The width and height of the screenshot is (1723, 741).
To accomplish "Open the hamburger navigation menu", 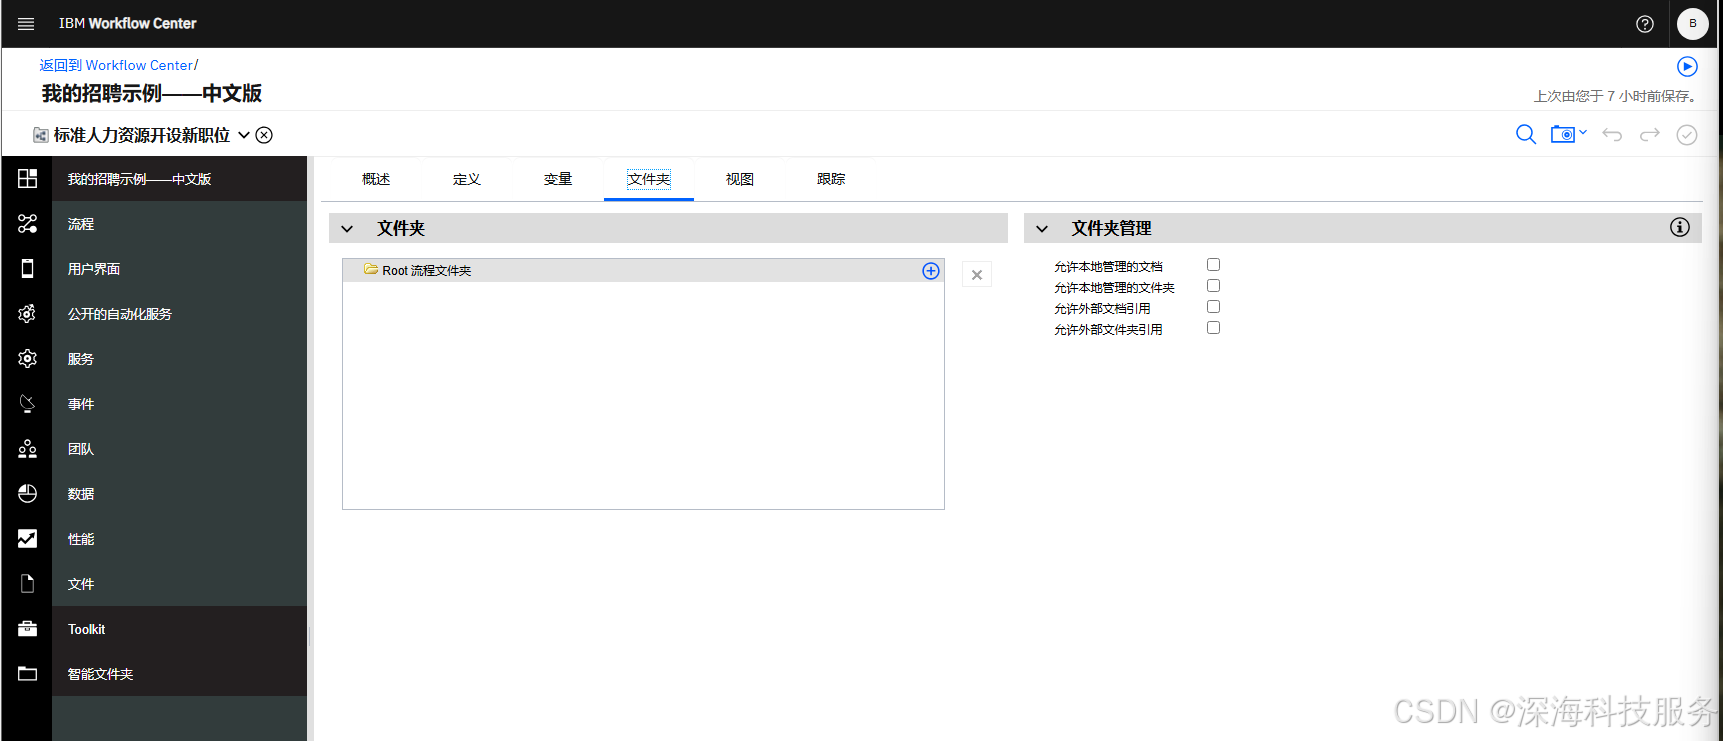I will point(26,24).
